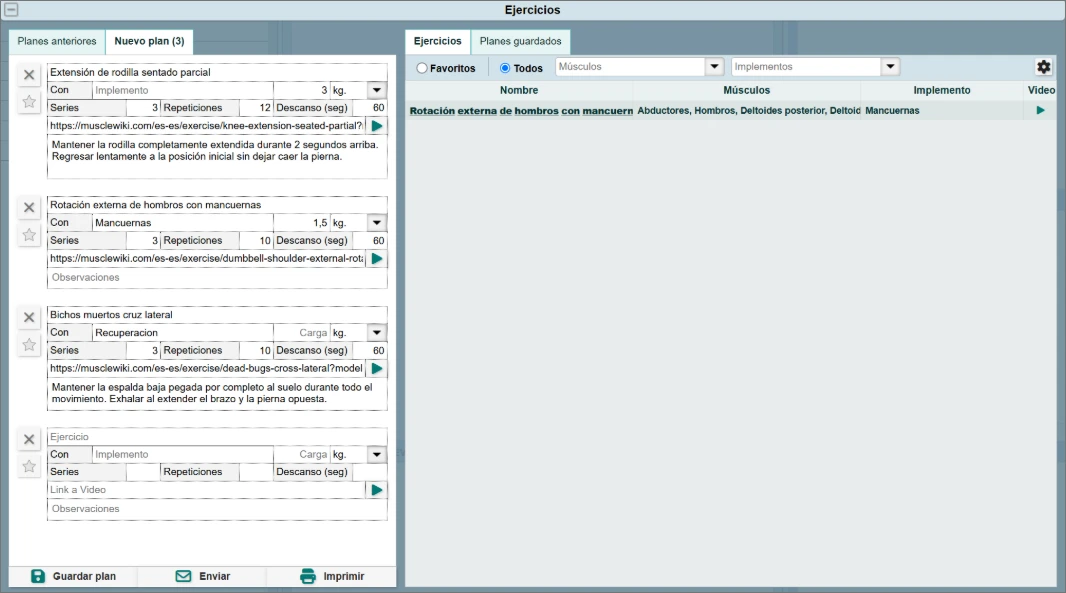Open exercise list settings gear

pos(1044,67)
